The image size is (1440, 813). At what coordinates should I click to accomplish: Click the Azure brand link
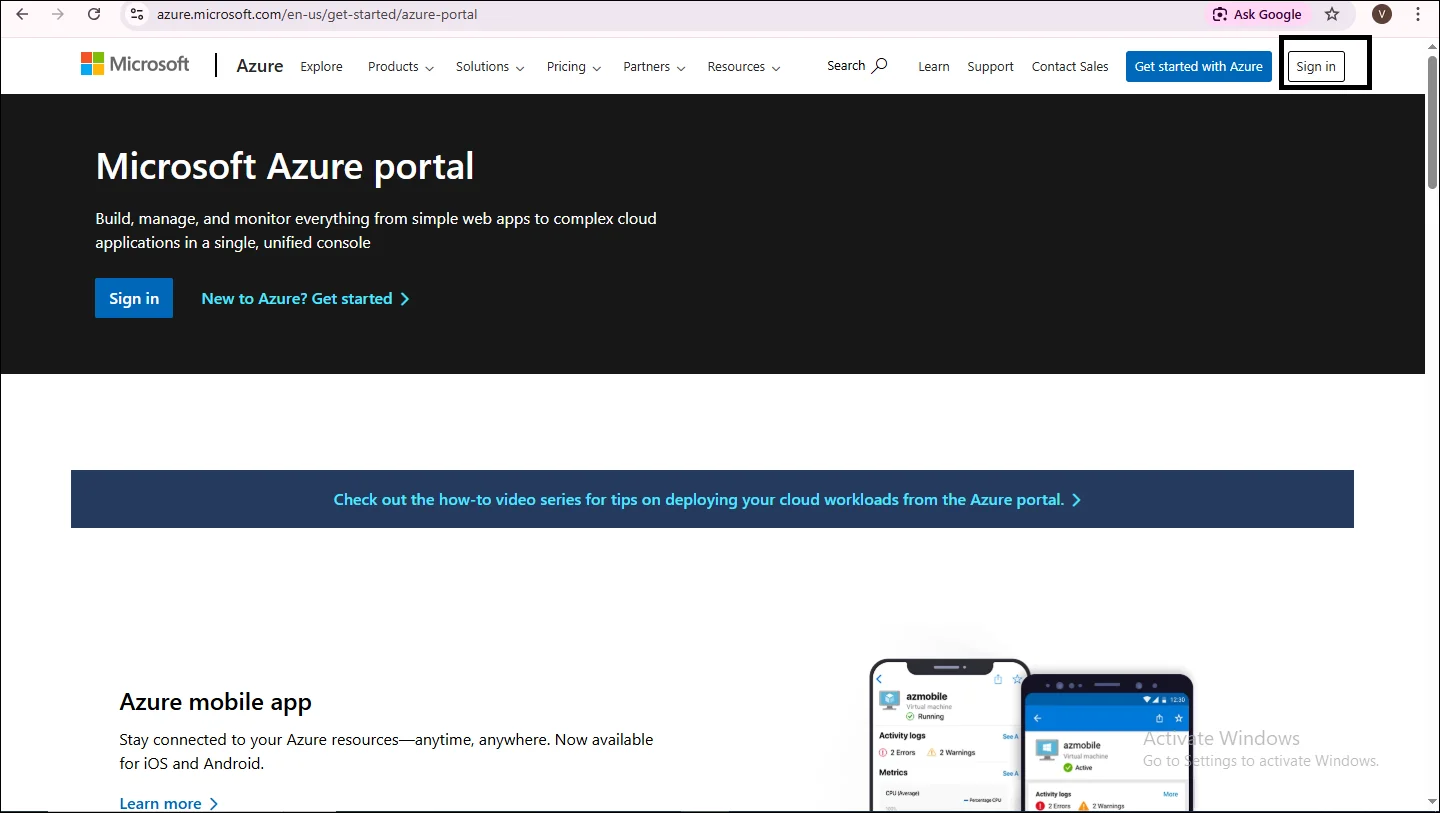(x=260, y=66)
